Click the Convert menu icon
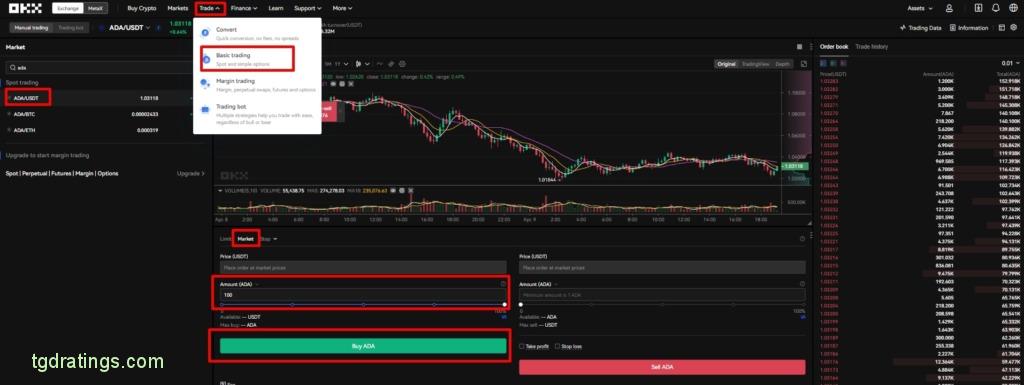The image size is (1024, 385). coord(205,33)
